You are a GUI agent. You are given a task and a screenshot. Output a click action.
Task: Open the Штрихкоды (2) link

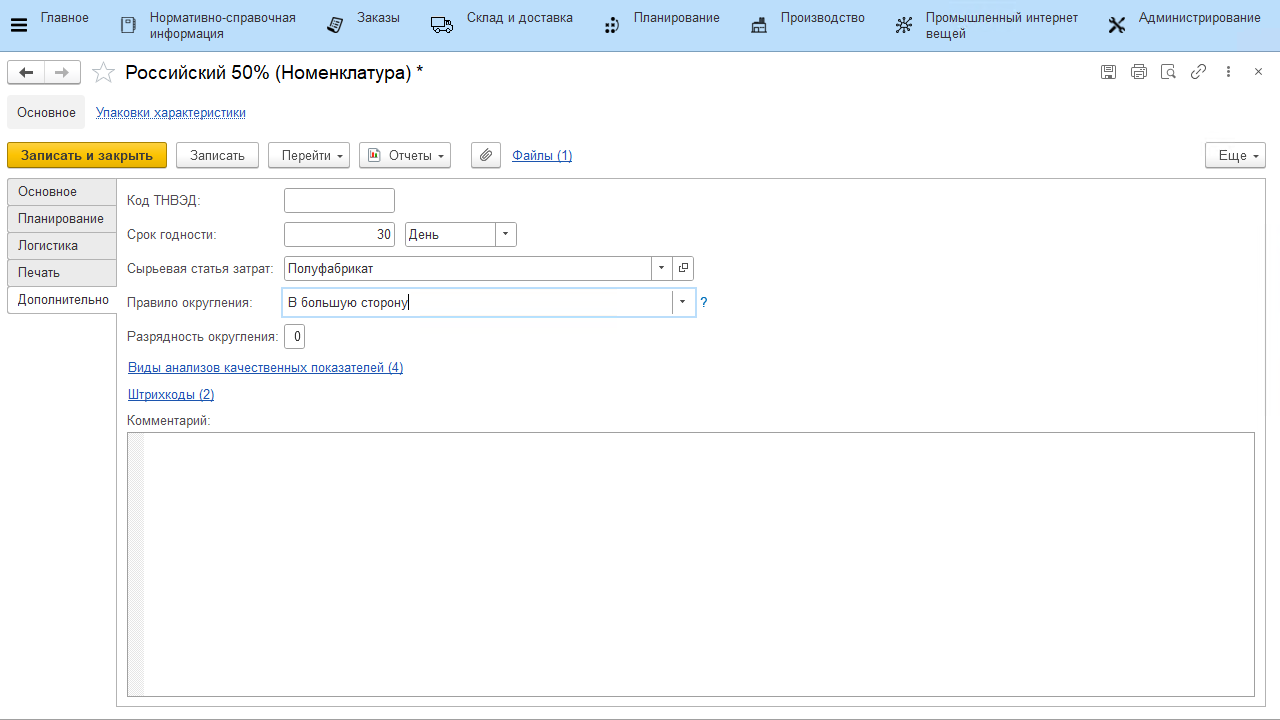click(x=171, y=394)
